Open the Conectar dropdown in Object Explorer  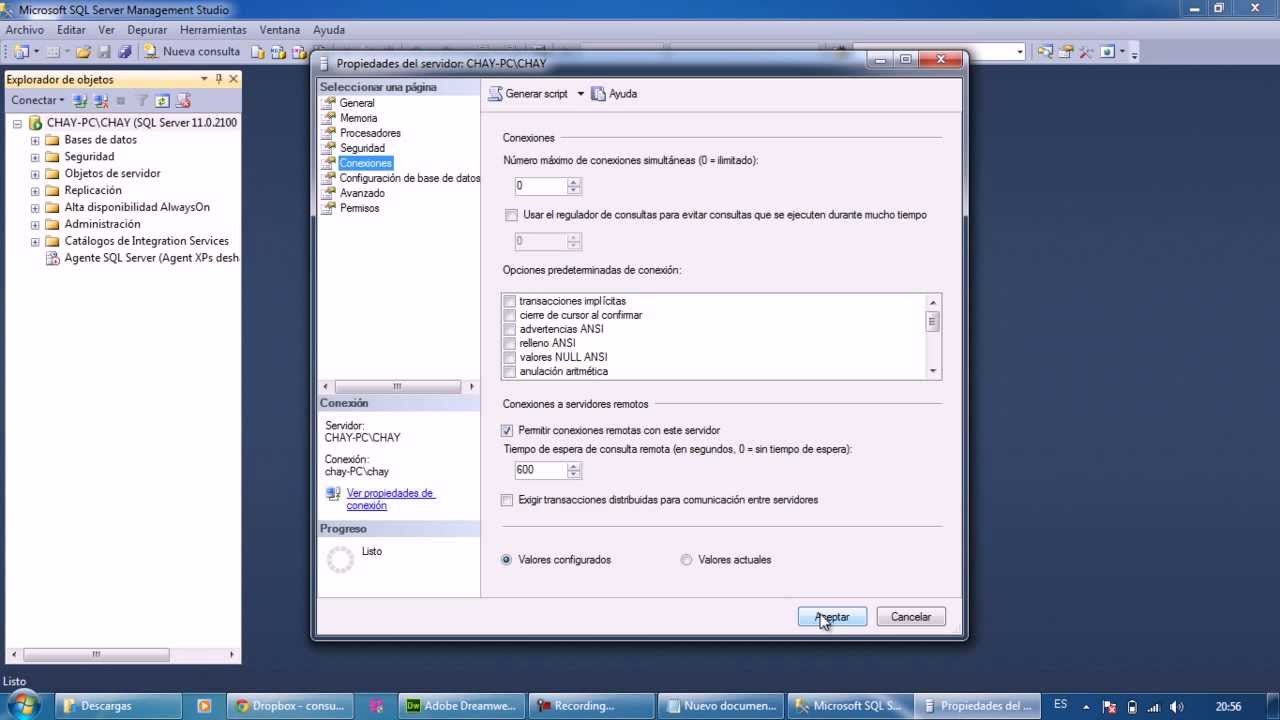[38, 100]
